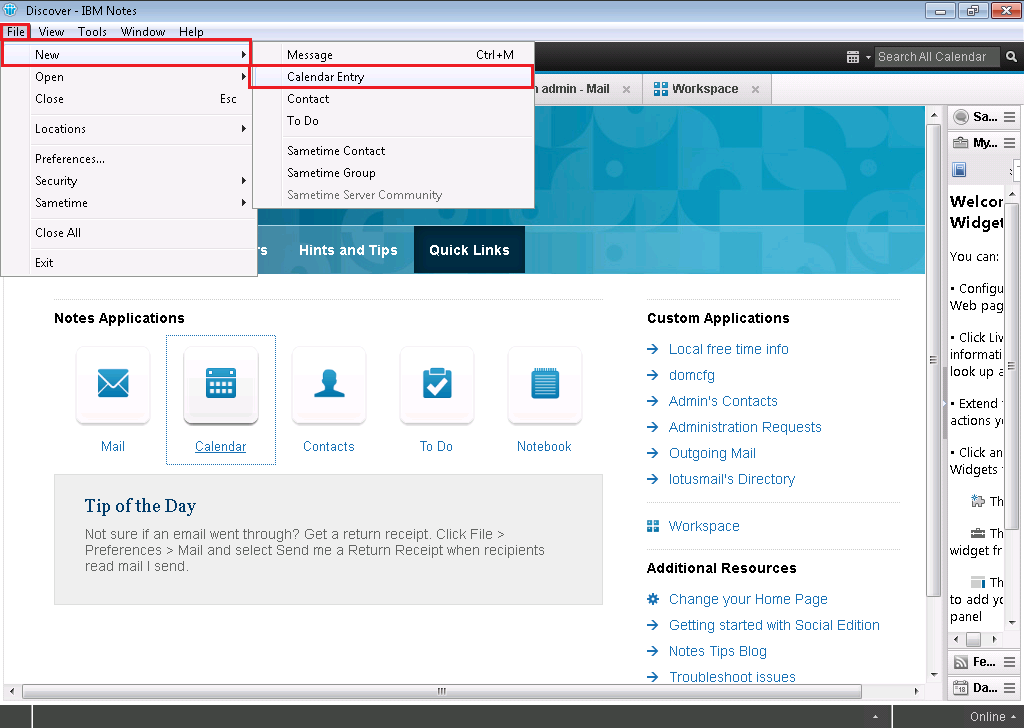Open the To Do application icon
This screenshot has width=1024, height=728.
(x=436, y=384)
